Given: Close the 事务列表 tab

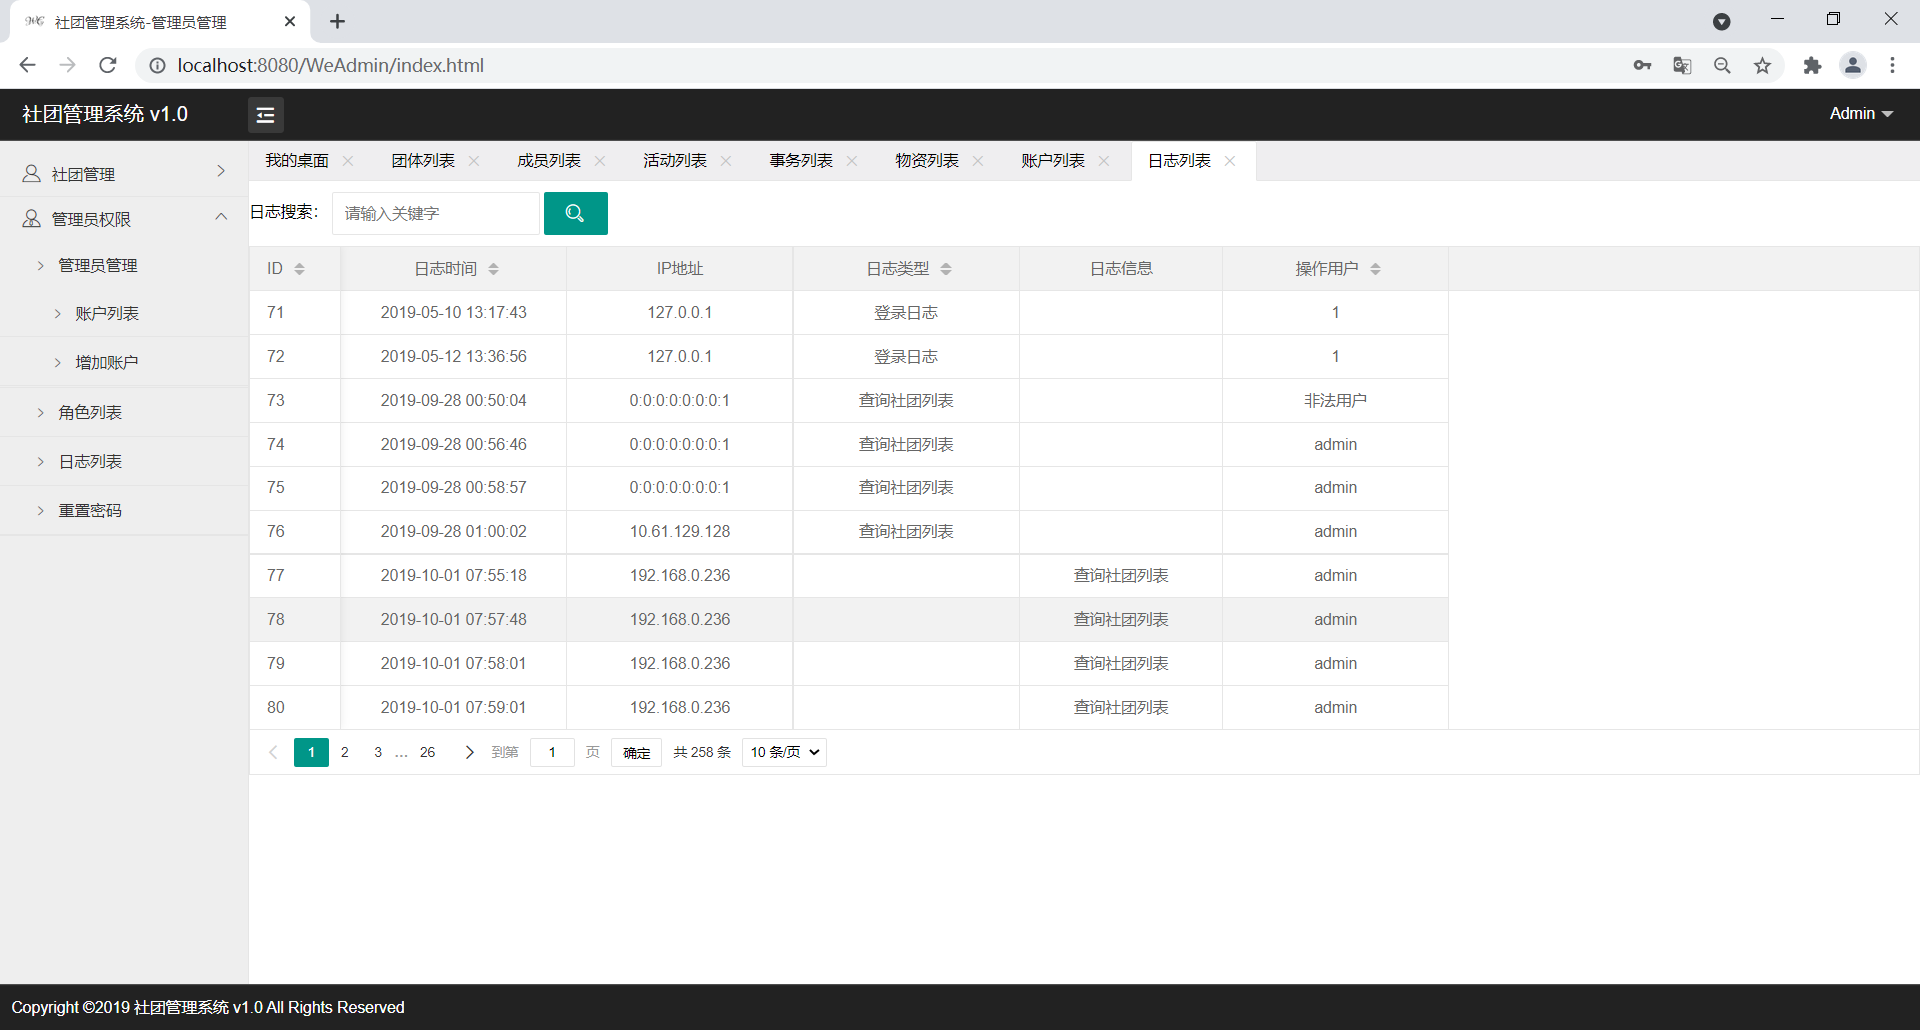Looking at the screenshot, I should point(852,161).
